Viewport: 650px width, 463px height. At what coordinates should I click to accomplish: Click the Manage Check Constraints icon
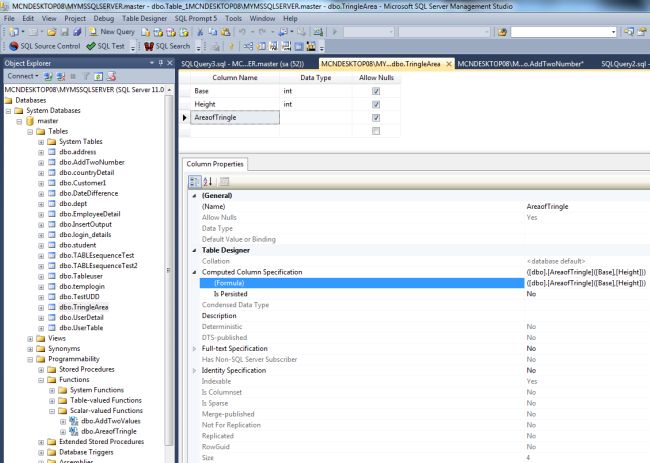pyautogui.click(x=298, y=46)
